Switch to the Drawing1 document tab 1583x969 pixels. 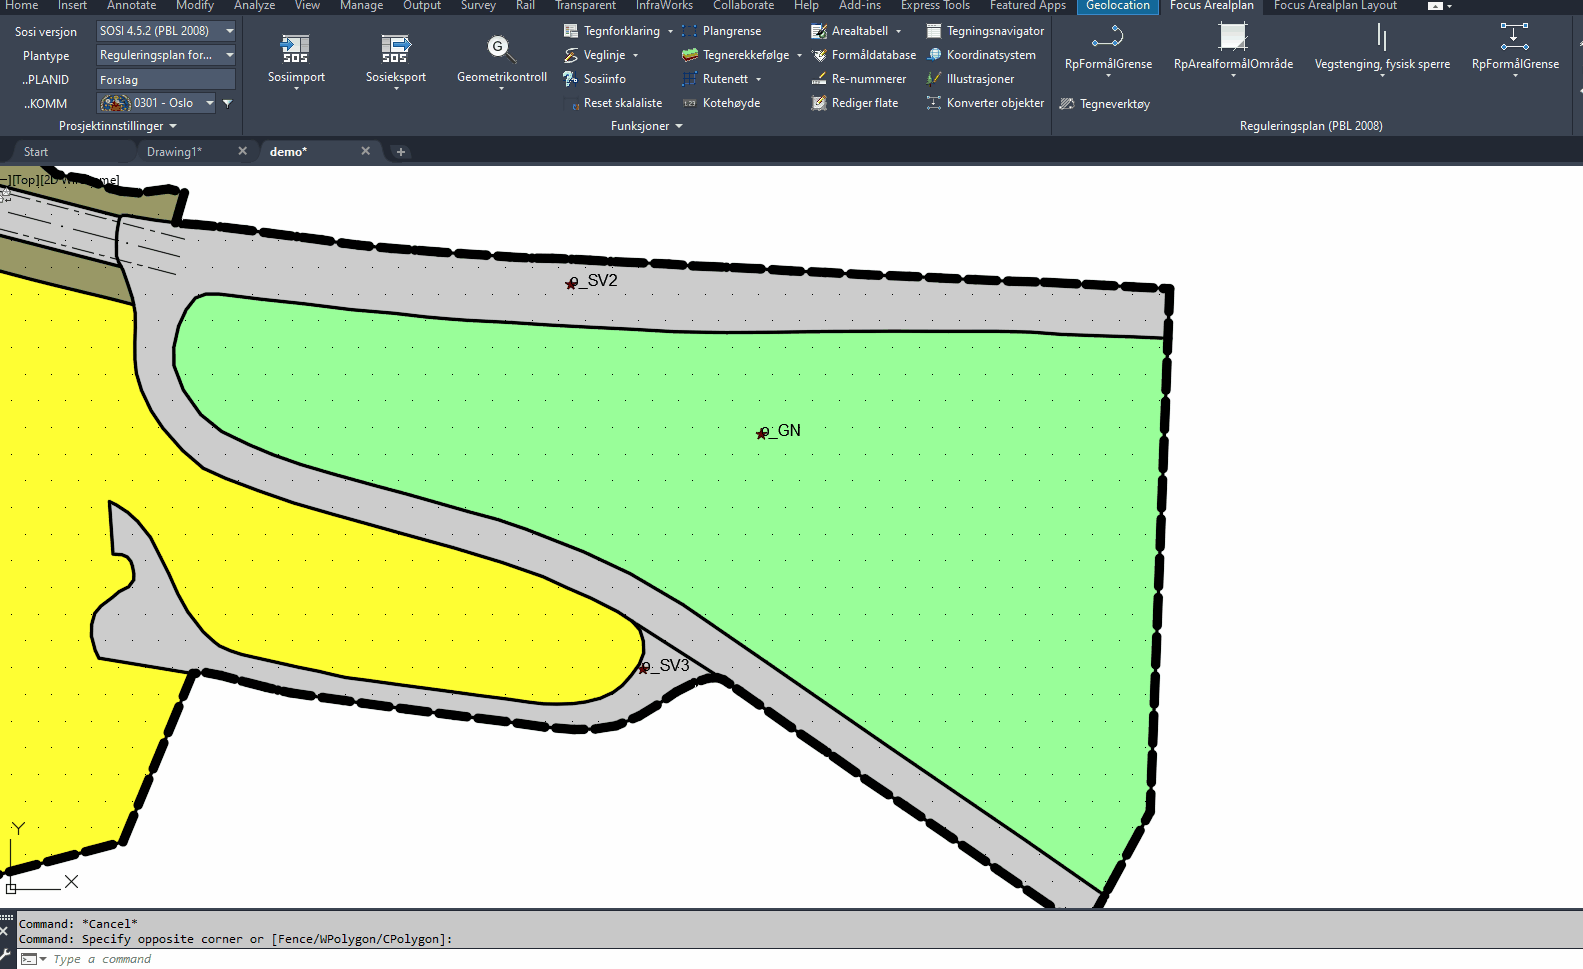click(x=174, y=152)
